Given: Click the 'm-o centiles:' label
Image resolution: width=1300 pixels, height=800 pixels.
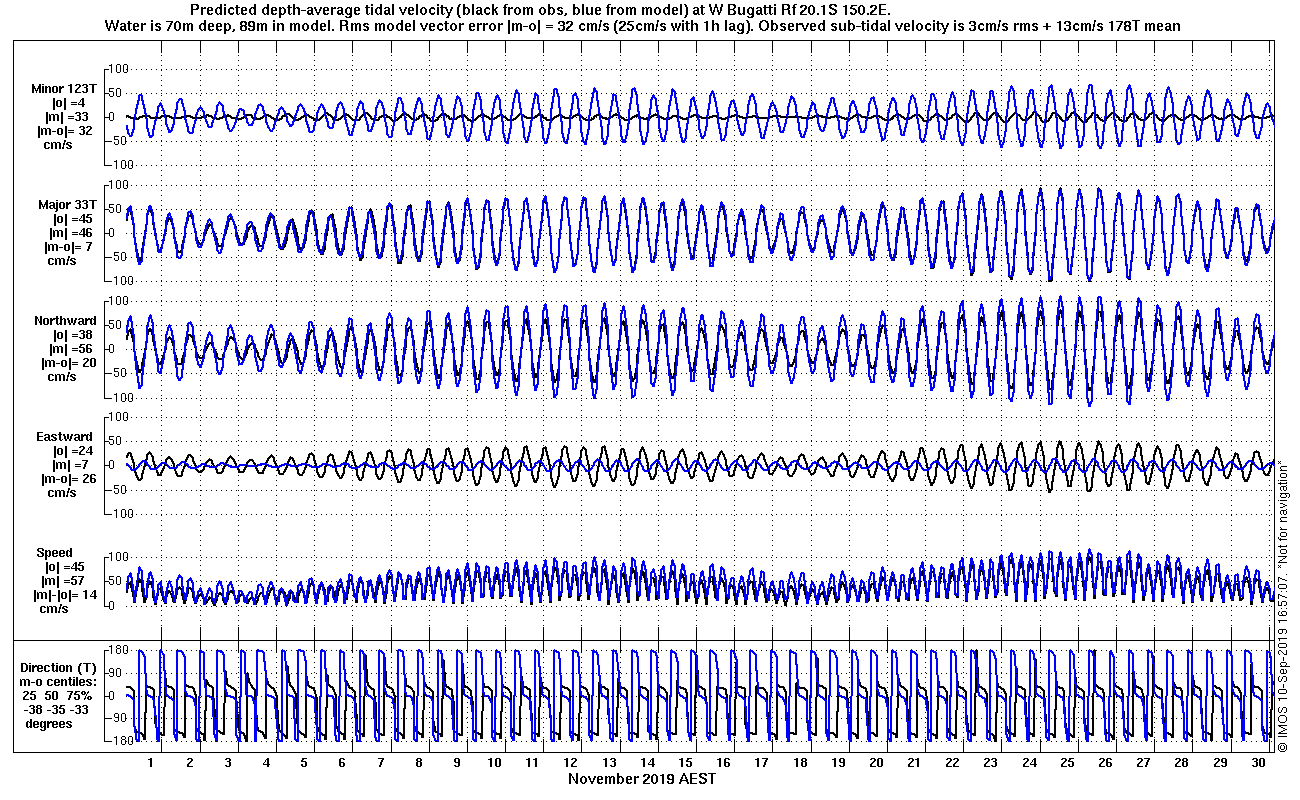Looking at the screenshot, I should pos(60,681).
